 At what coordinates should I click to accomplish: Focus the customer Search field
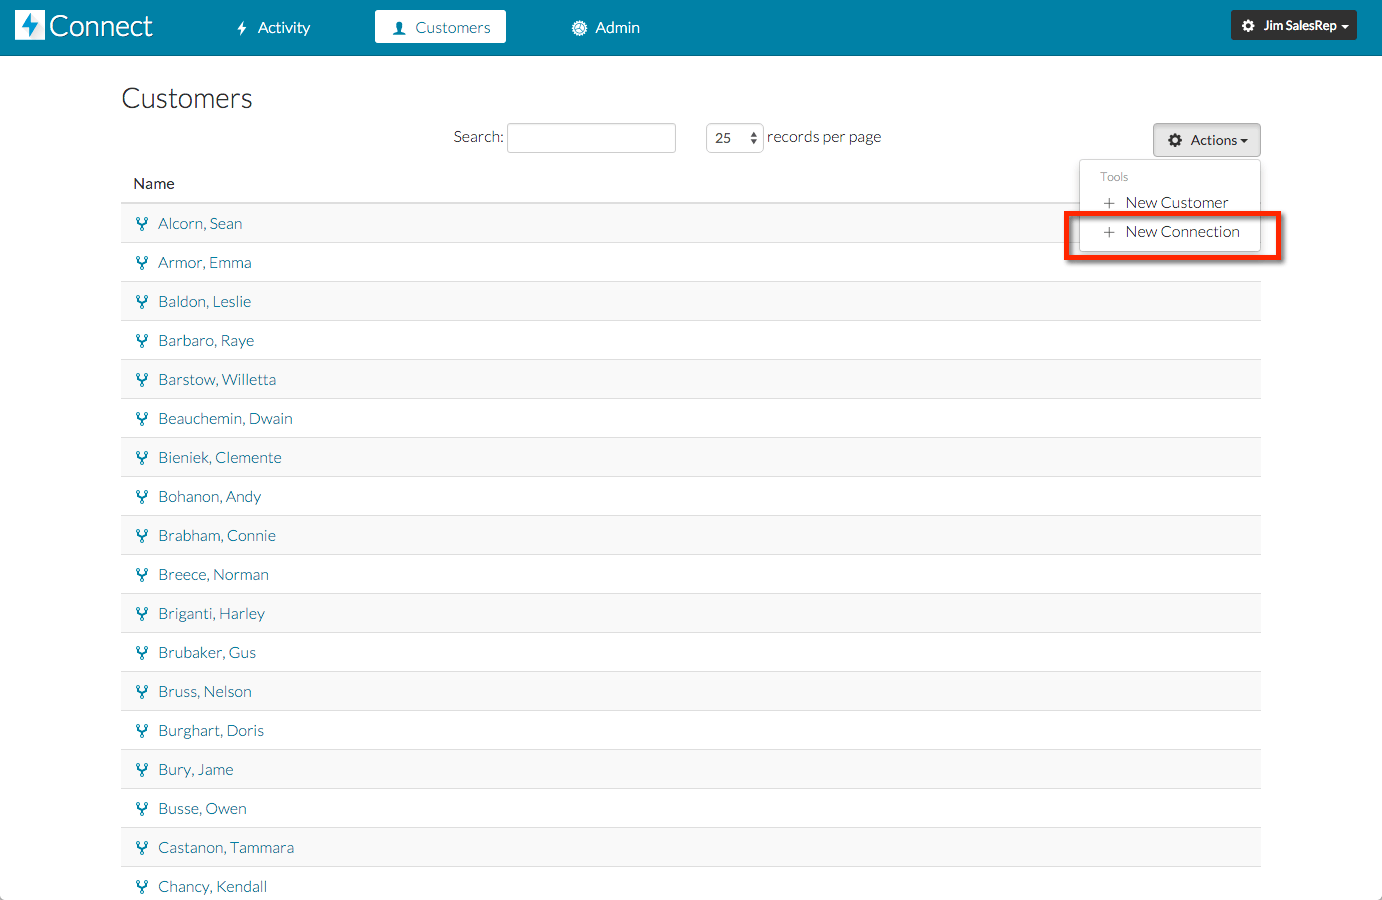592,138
